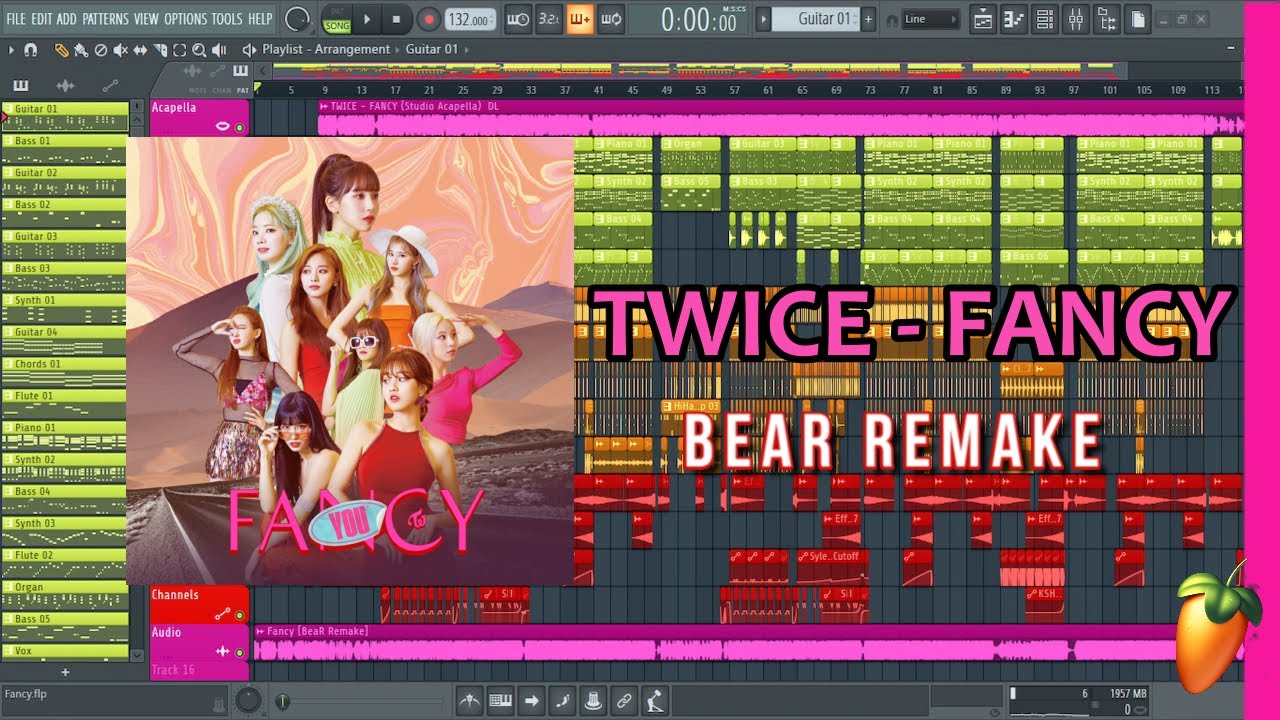Select the slip tool in playlist toolbar
The width and height of the screenshot is (1280, 720).
tap(140, 49)
